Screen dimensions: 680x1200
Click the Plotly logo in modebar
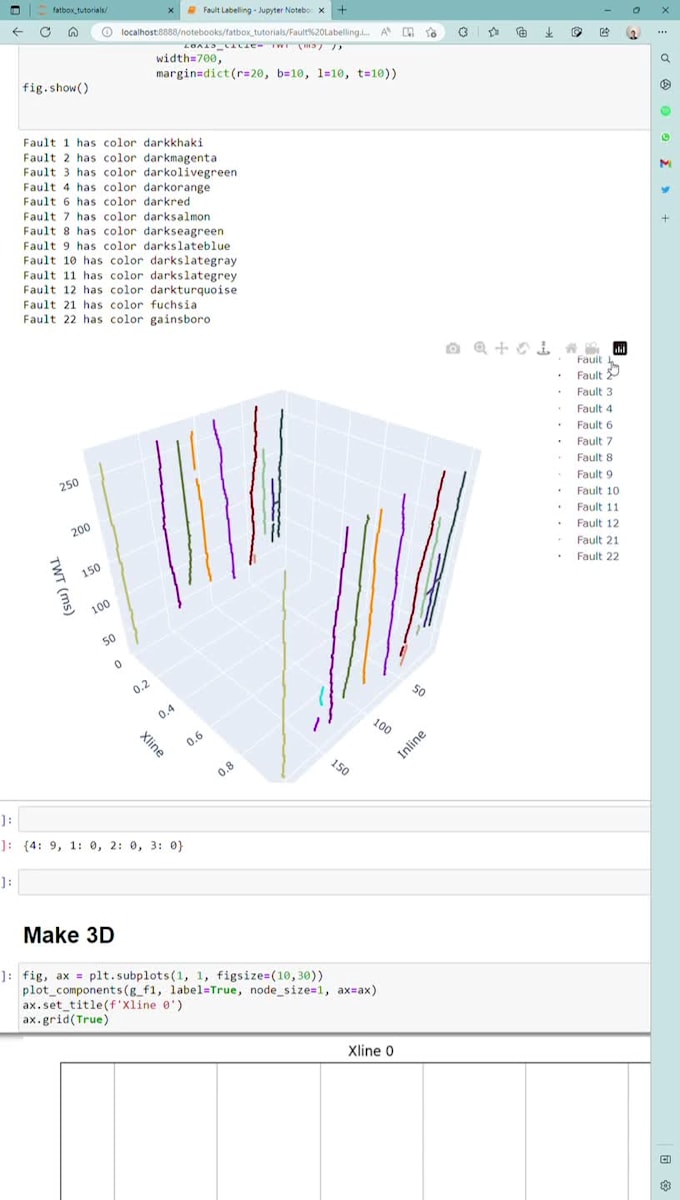point(620,348)
